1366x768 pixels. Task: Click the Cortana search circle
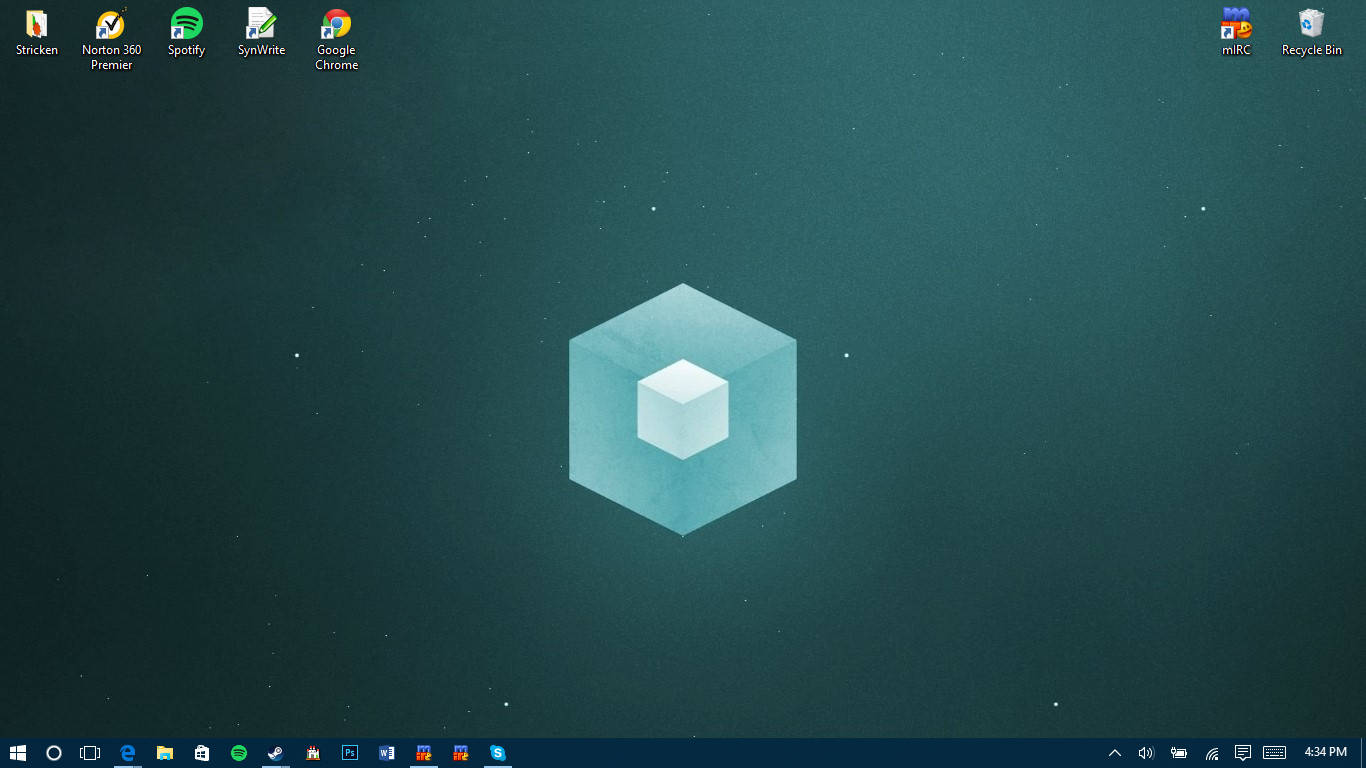click(54, 753)
